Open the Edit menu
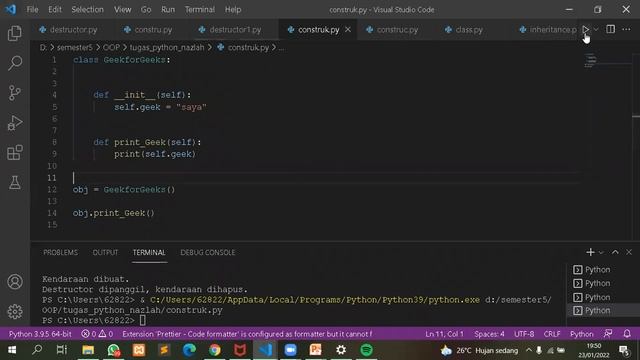The height and width of the screenshot is (360, 640). [x=55, y=9]
